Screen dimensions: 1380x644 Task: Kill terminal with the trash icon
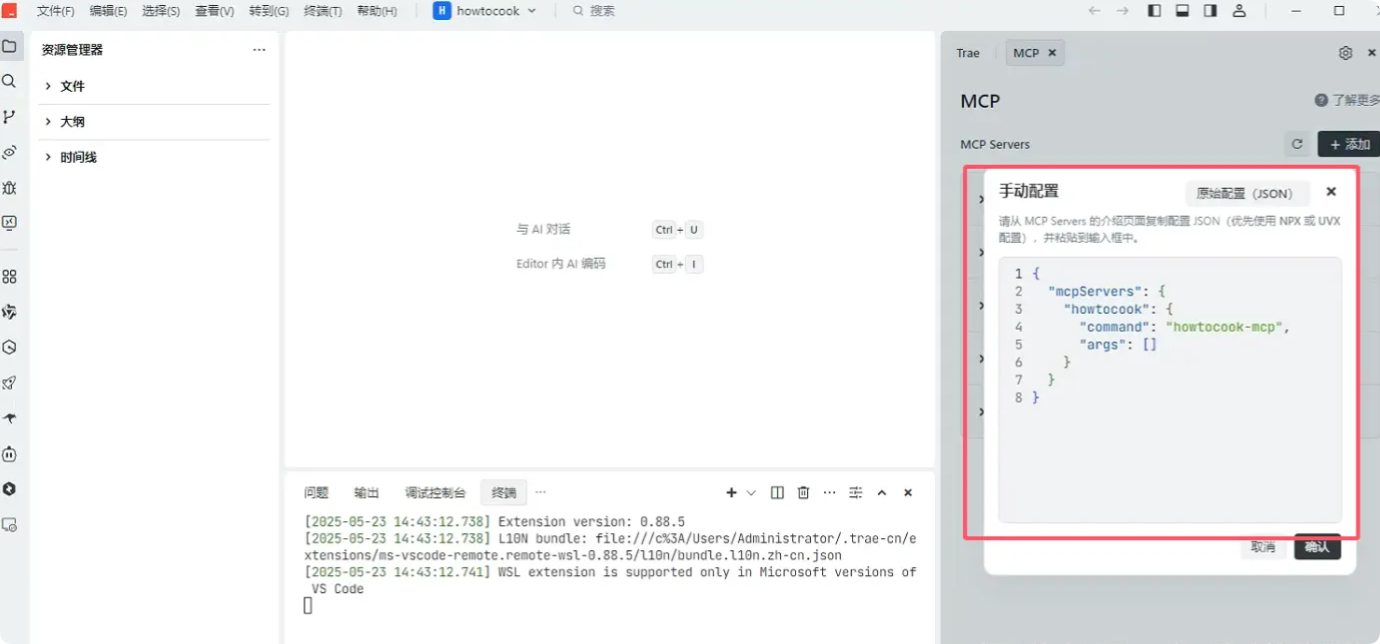(x=803, y=493)
